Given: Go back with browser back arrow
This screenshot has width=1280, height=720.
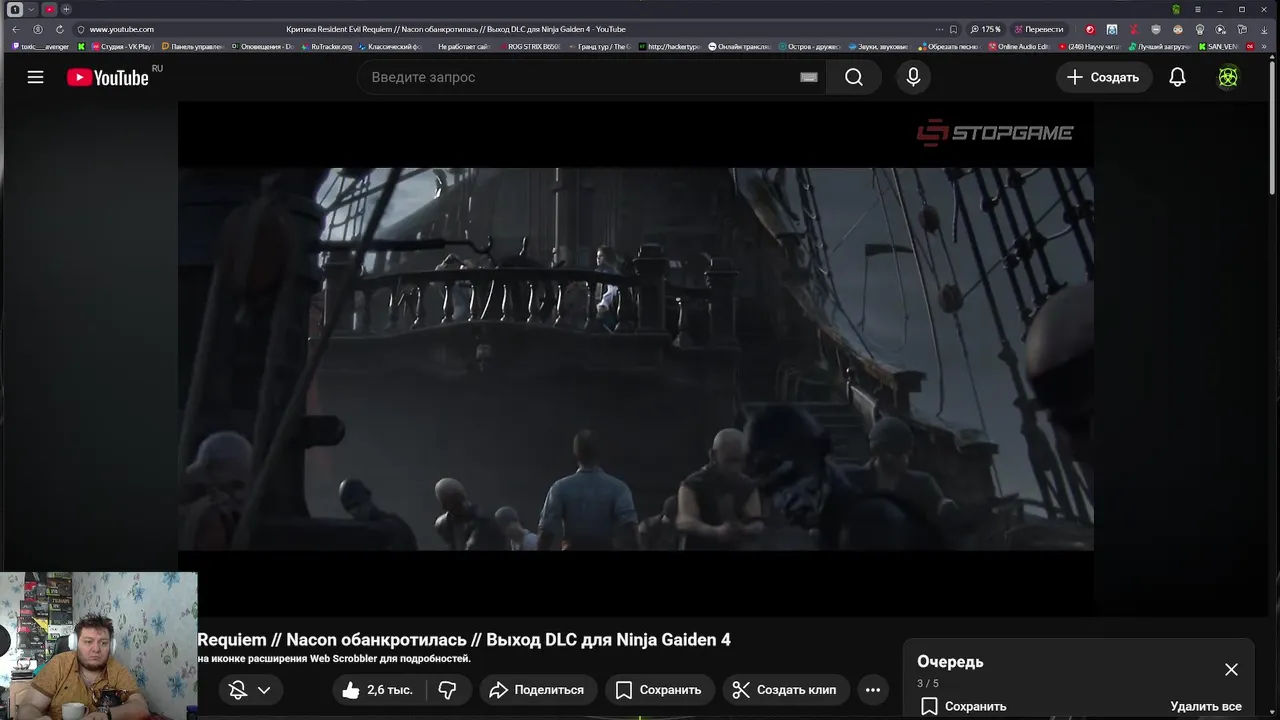Looking at the screenshot, I should click(x=15, y=30).
